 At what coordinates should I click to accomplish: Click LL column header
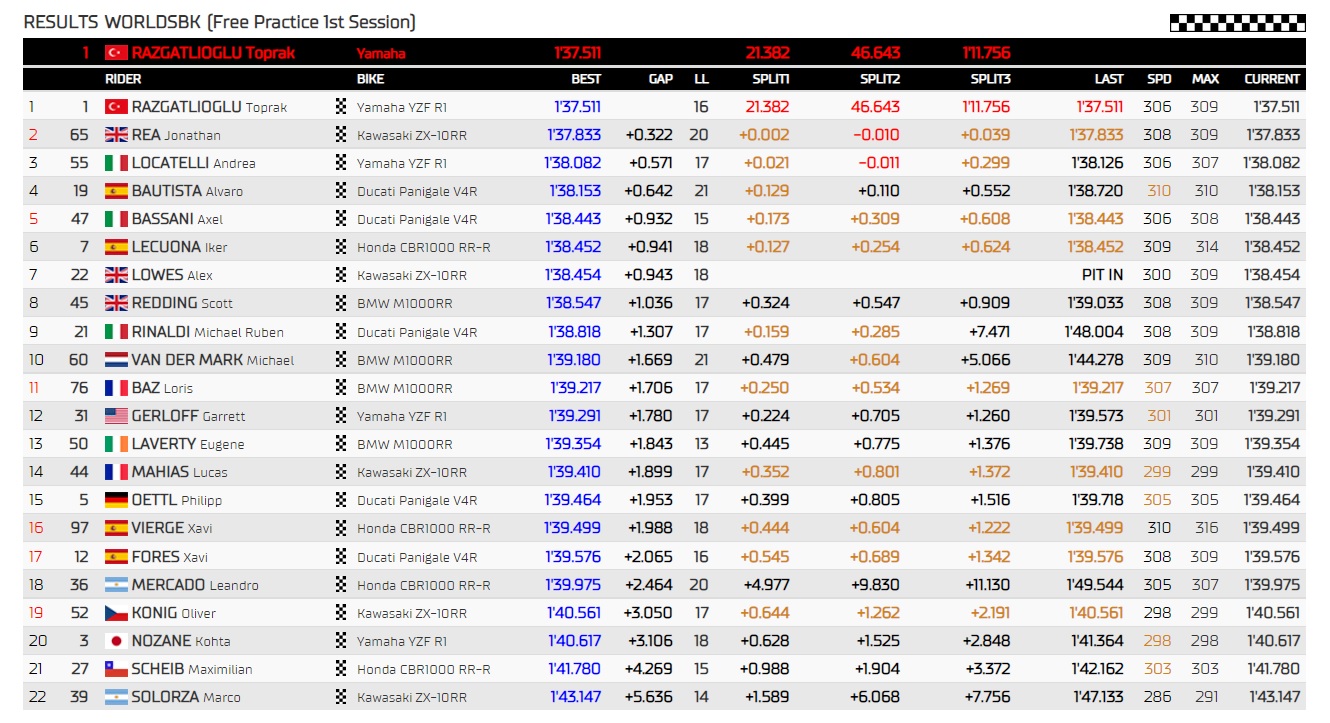701,78
